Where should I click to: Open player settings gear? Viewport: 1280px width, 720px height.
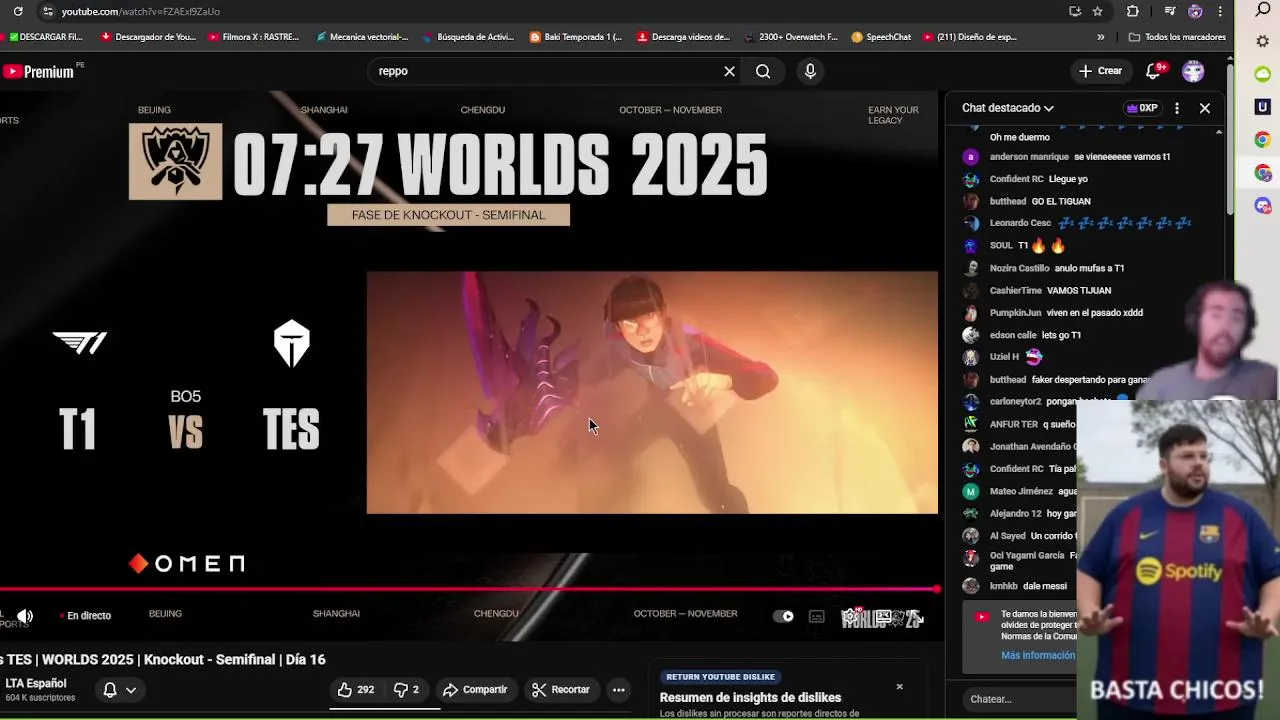pos(850,616)
